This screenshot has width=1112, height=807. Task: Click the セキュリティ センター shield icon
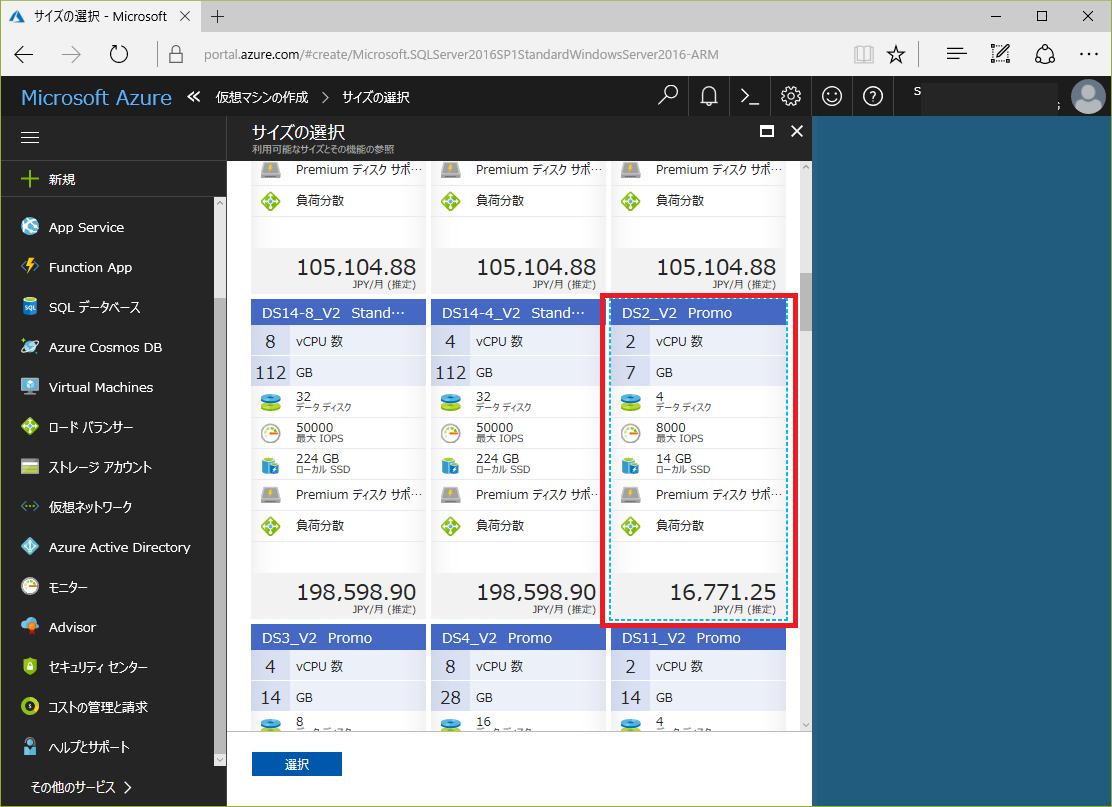click(30, 667)
